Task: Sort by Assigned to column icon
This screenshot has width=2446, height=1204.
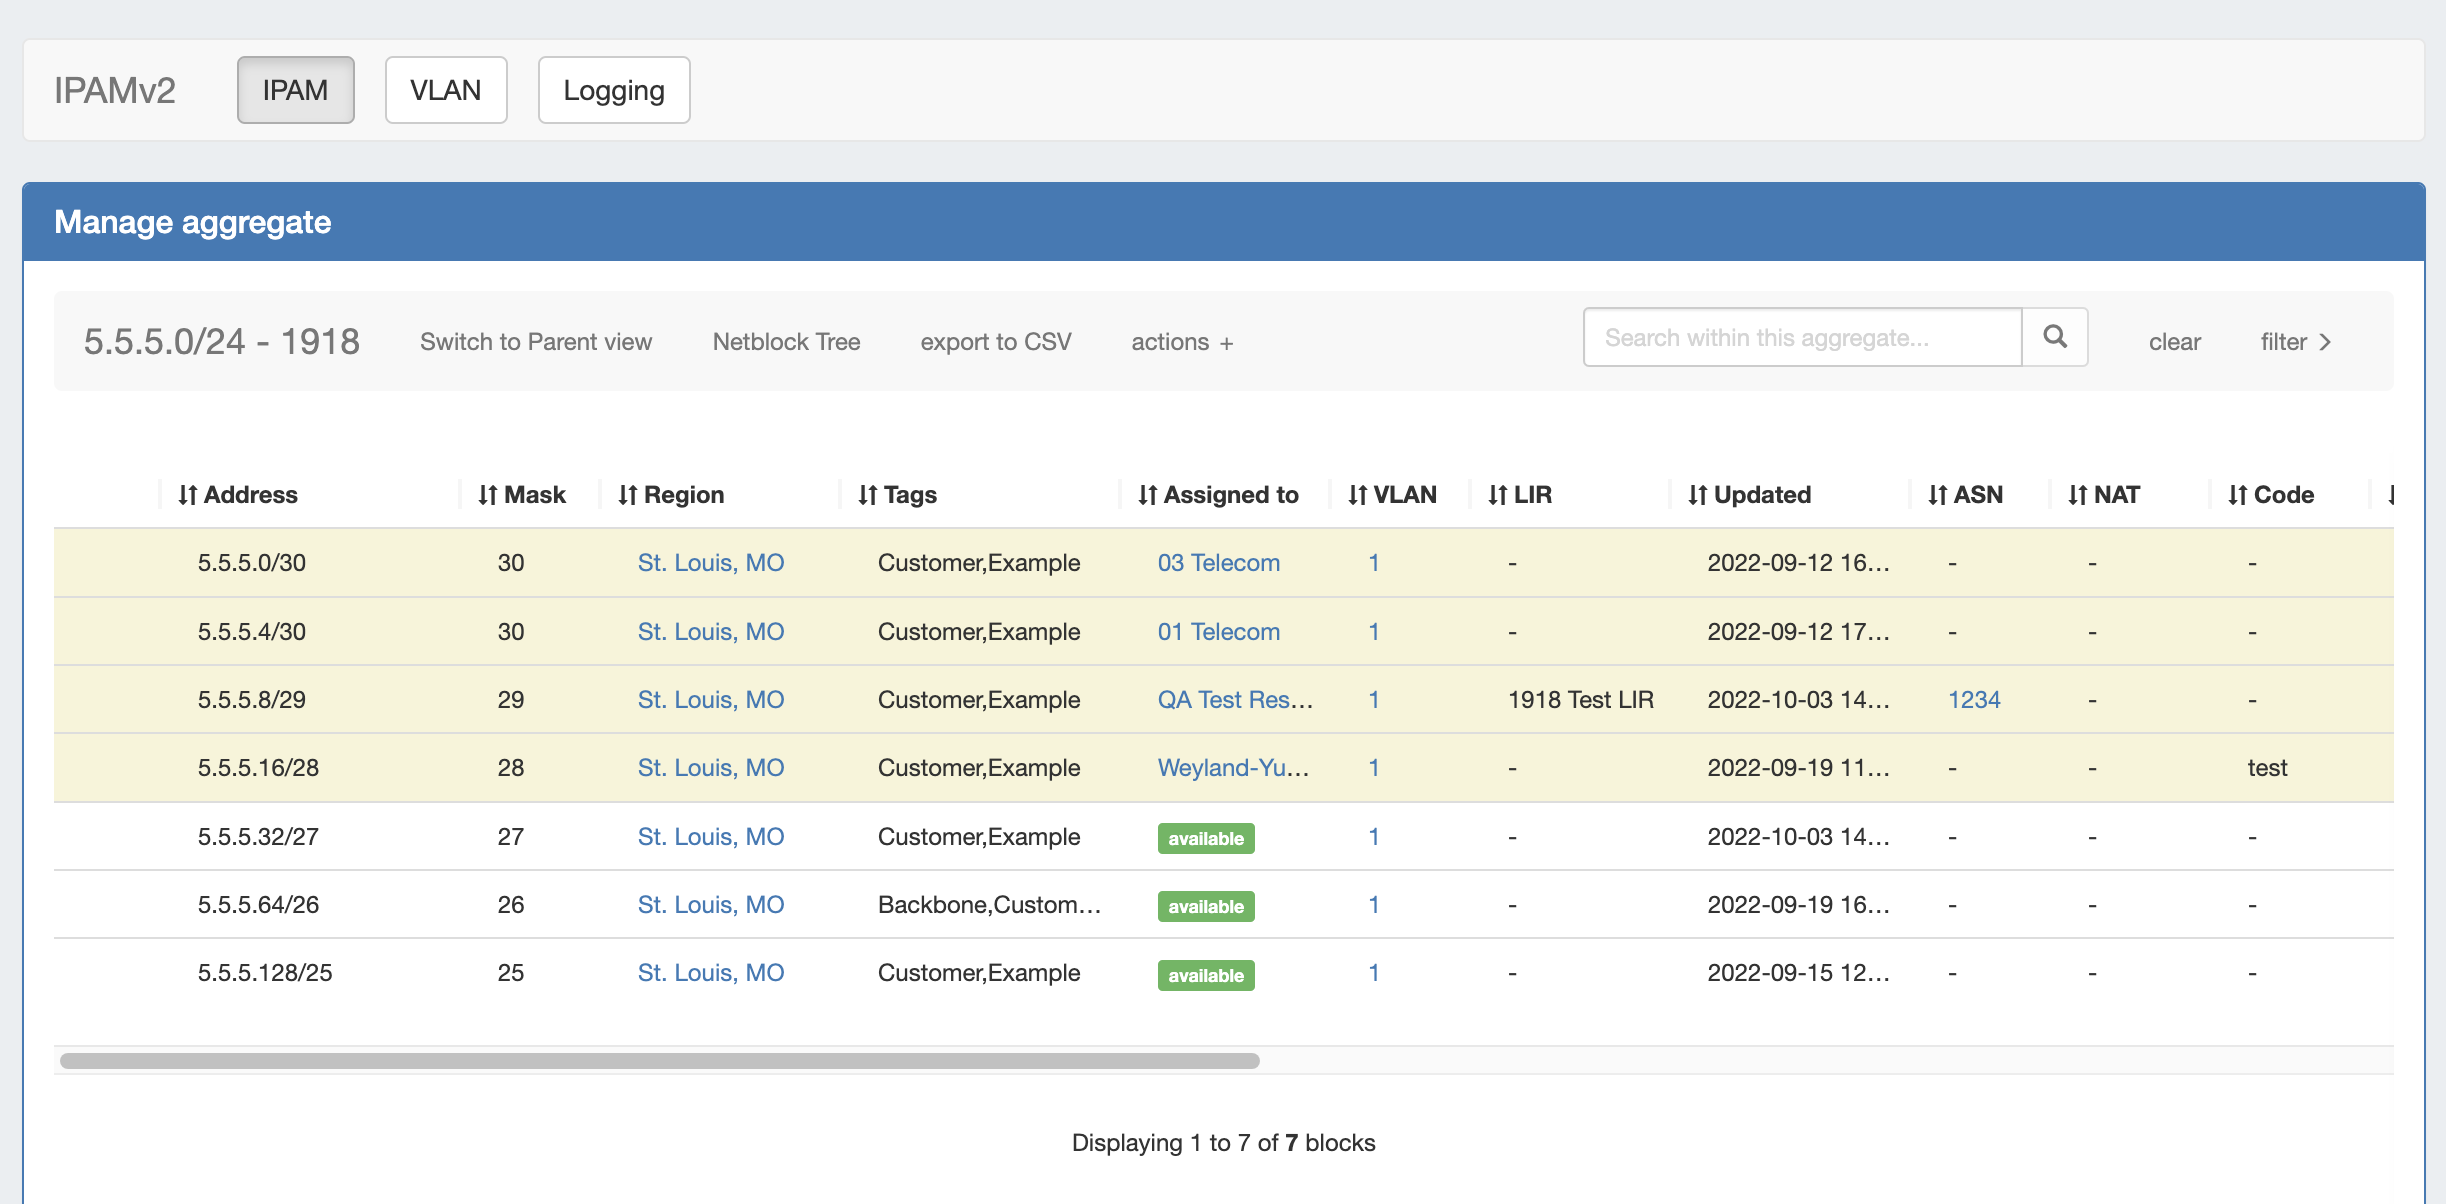Action: coord(1147,495)
